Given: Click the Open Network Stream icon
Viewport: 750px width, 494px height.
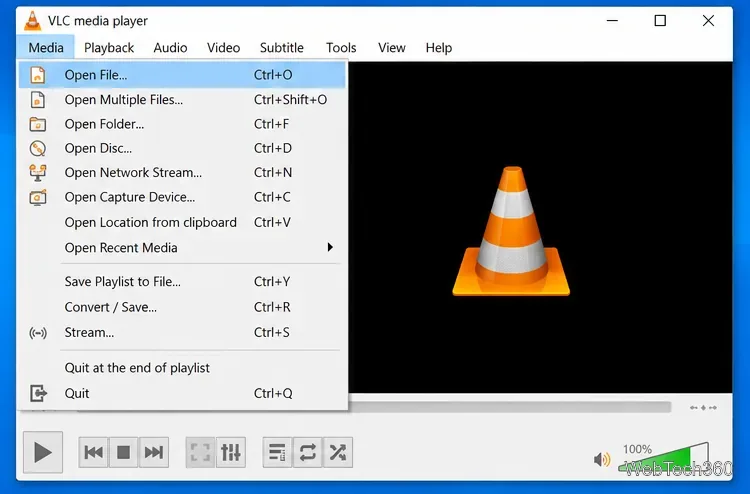Looking at the screenshot, I should [38, 173].
